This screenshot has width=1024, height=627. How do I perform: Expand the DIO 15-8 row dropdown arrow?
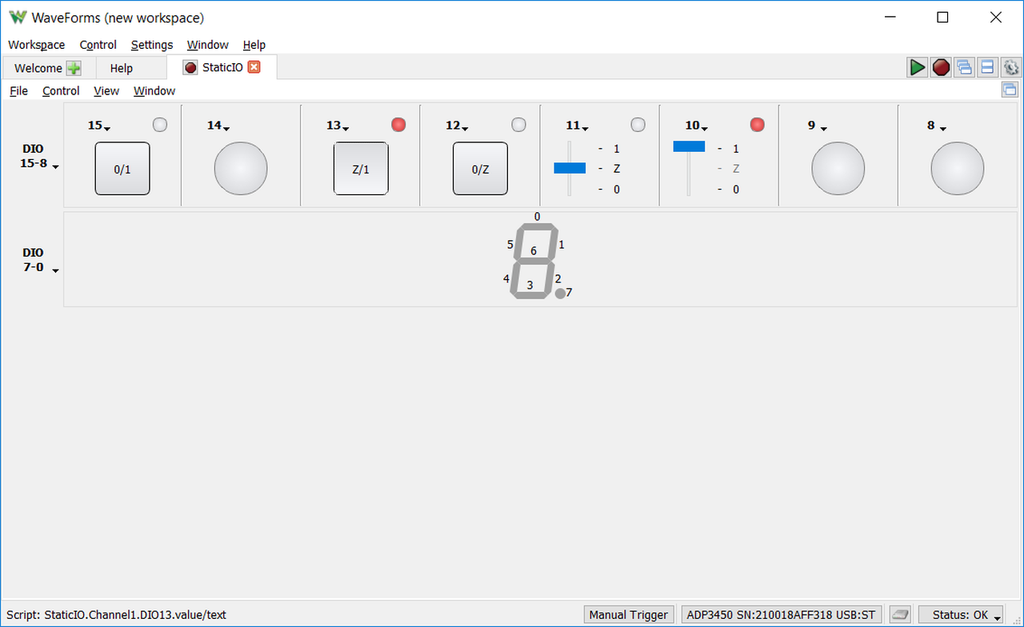pos(56,168)
